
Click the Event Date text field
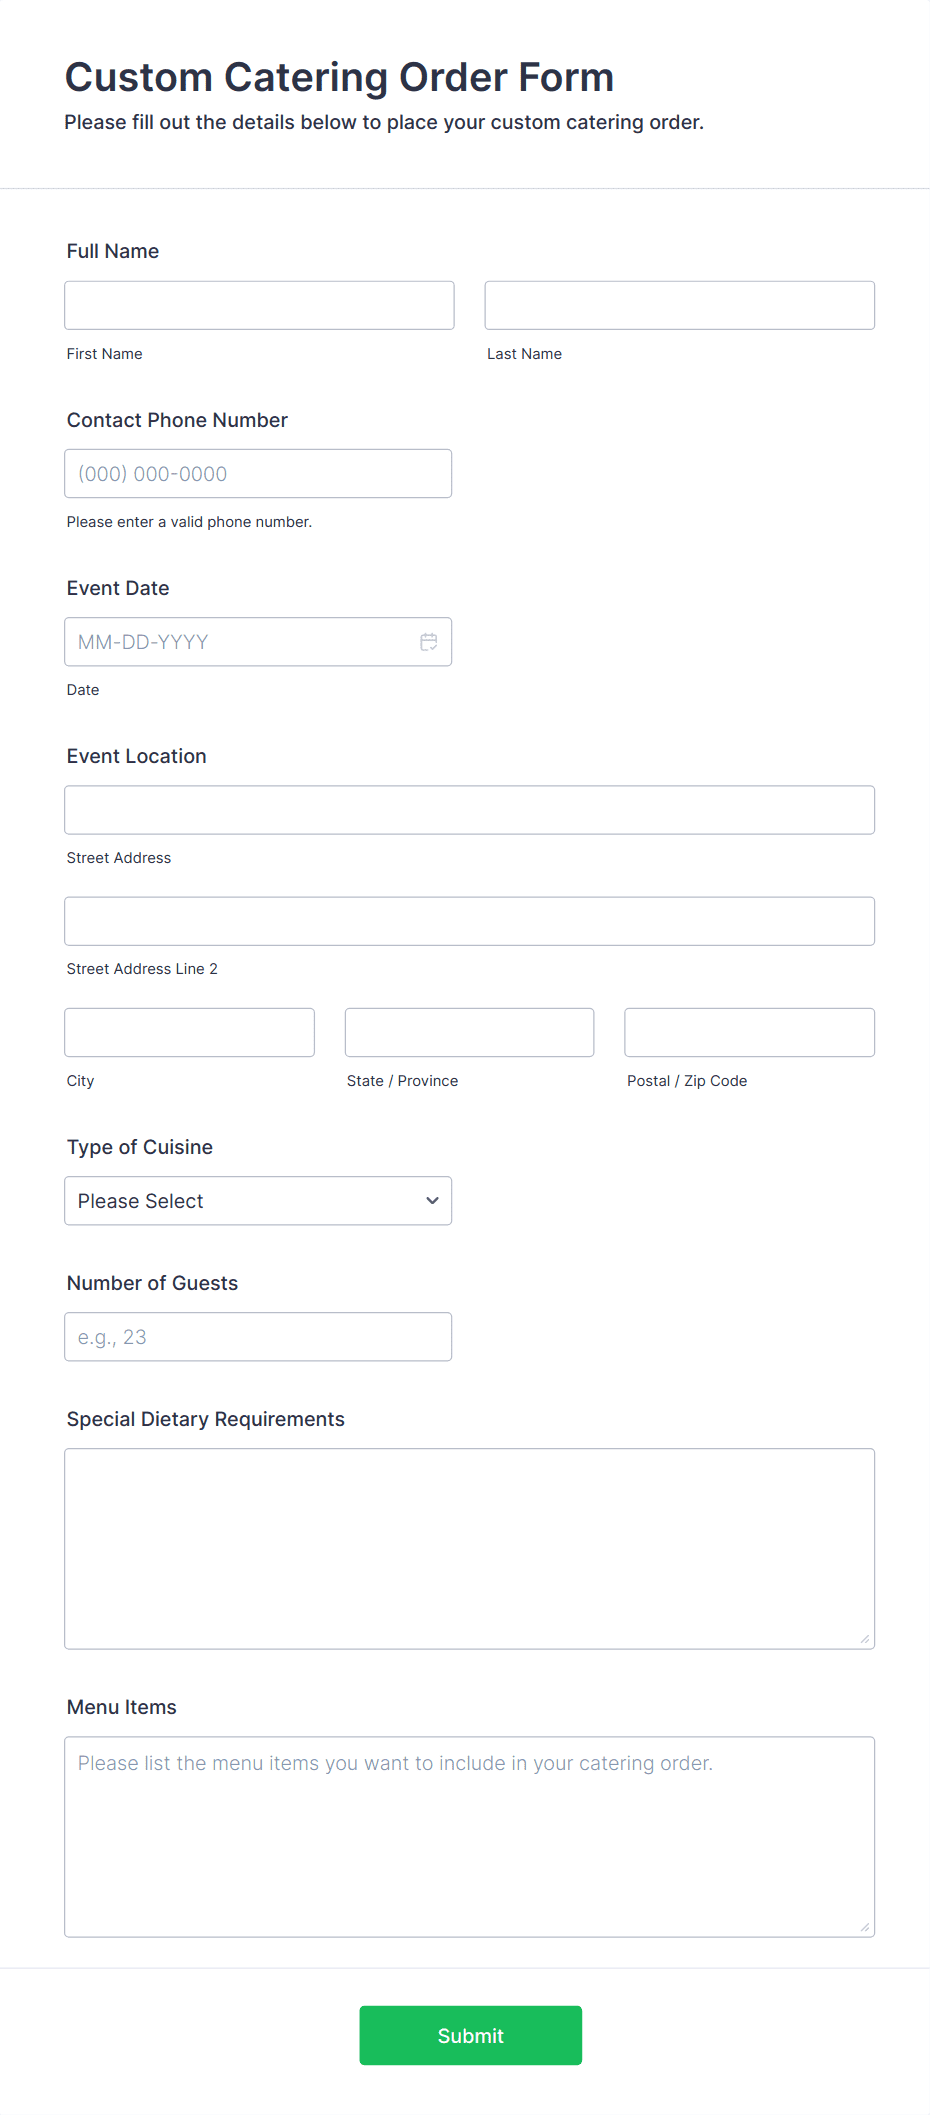[240, 642]
